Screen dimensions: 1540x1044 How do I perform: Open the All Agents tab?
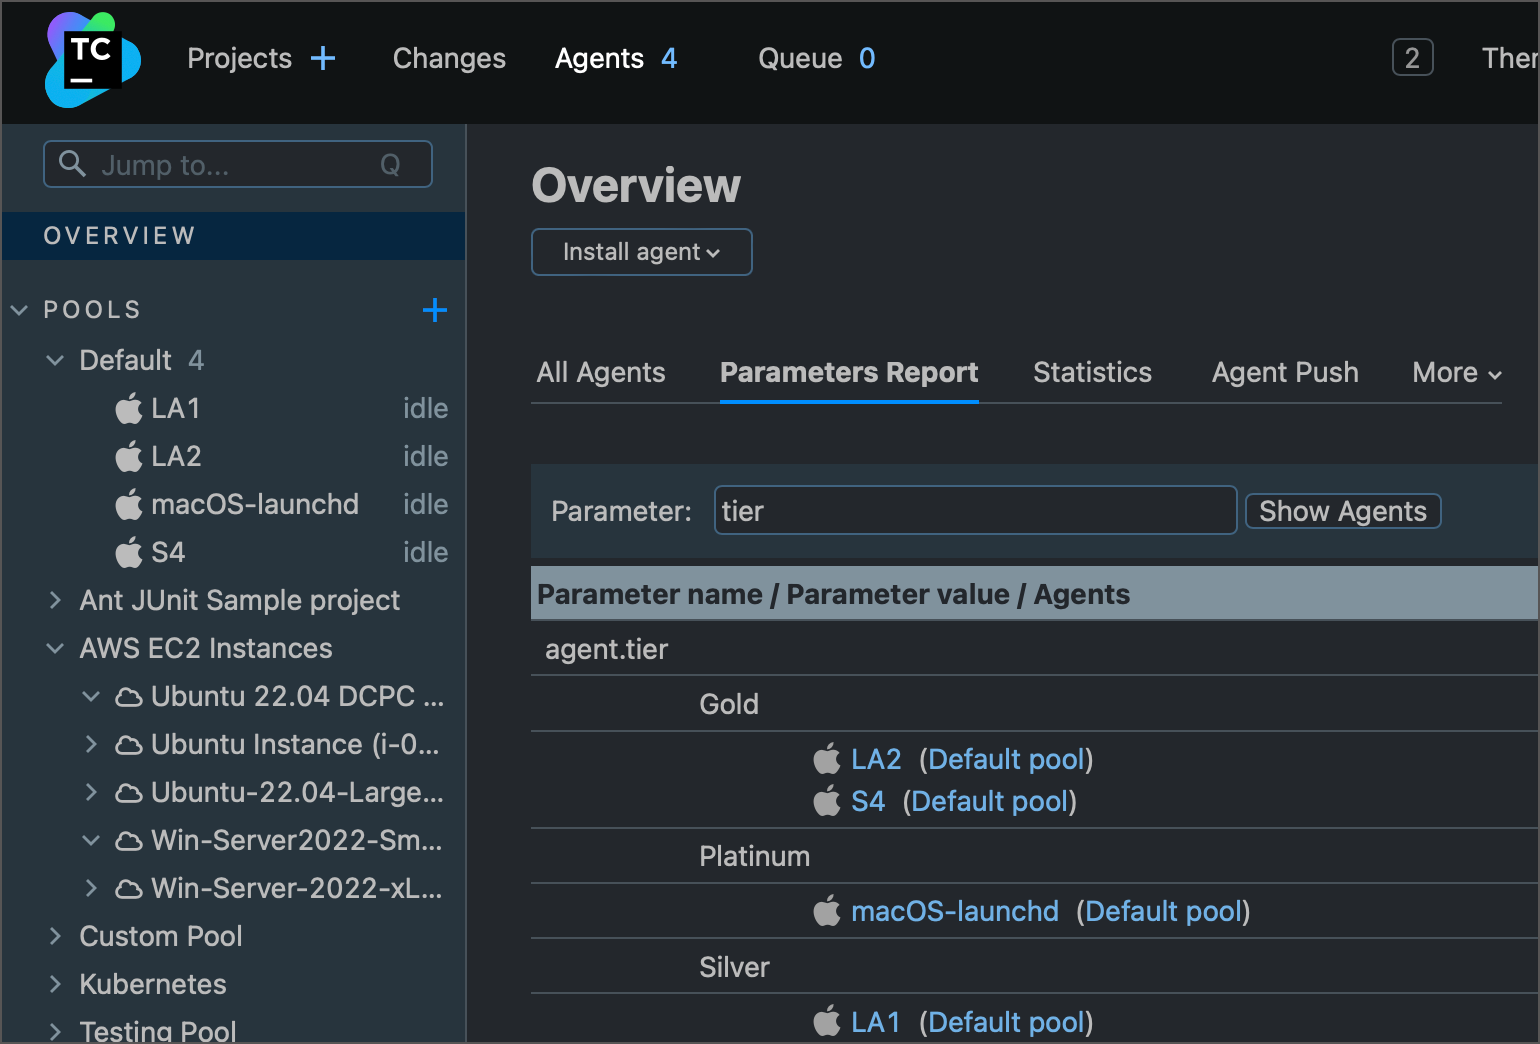(601, 373)
